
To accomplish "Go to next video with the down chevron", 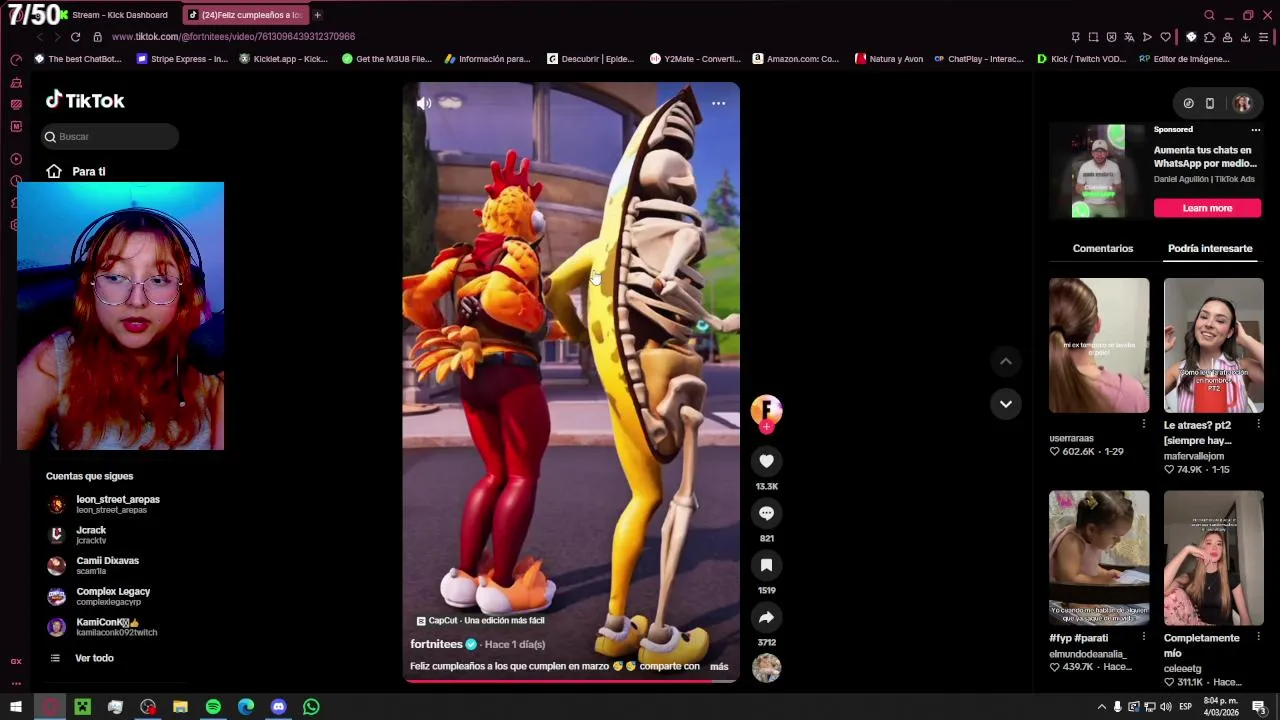I will pos(1006,404).
